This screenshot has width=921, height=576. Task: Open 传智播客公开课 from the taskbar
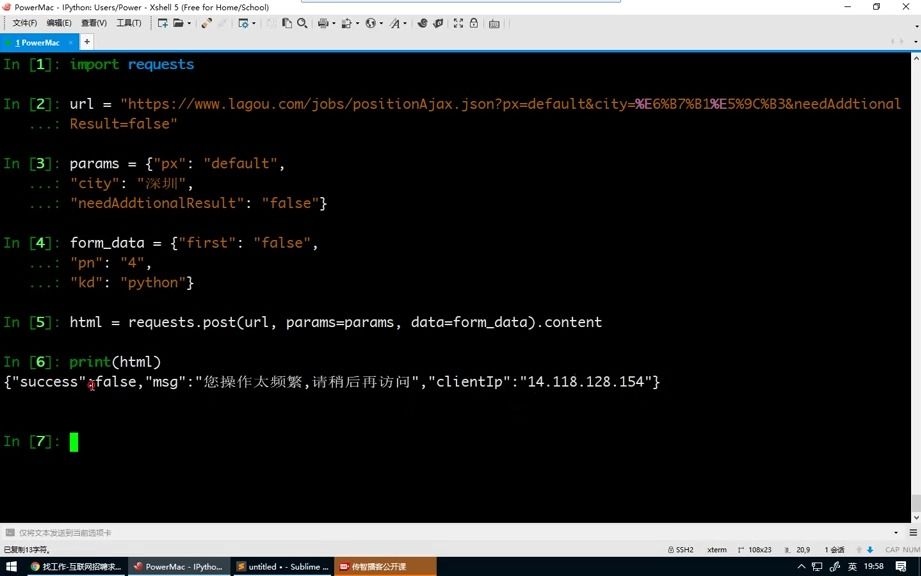(385, 566)
